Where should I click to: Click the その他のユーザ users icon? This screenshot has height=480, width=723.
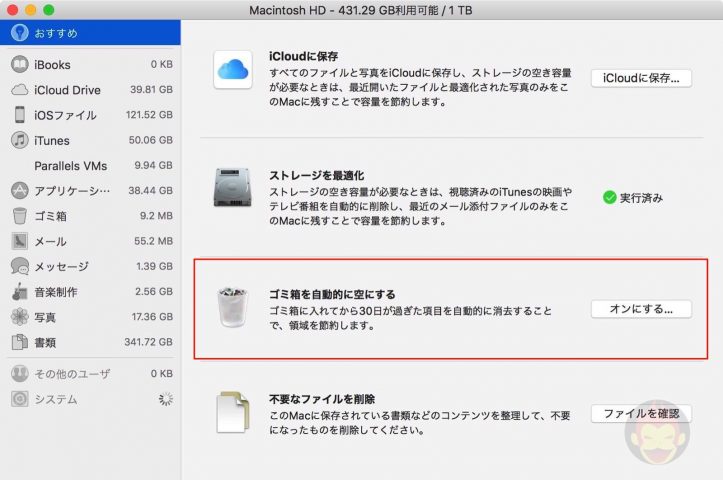tap(19, 373)
